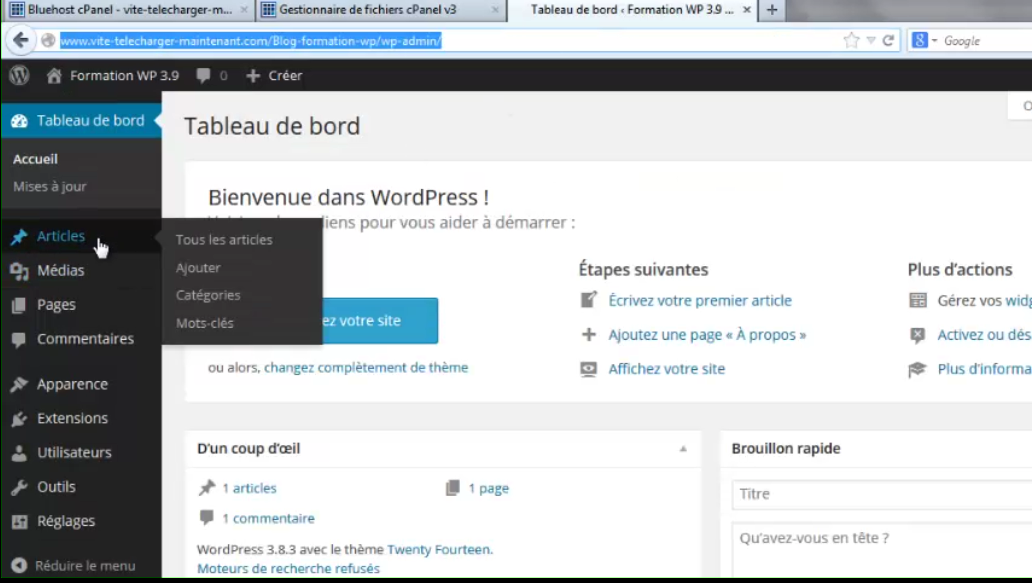The width and height of the screenshot is (1032, 583).
Task: Open the comments bubble in admin bar
Action: coord(203,76)
